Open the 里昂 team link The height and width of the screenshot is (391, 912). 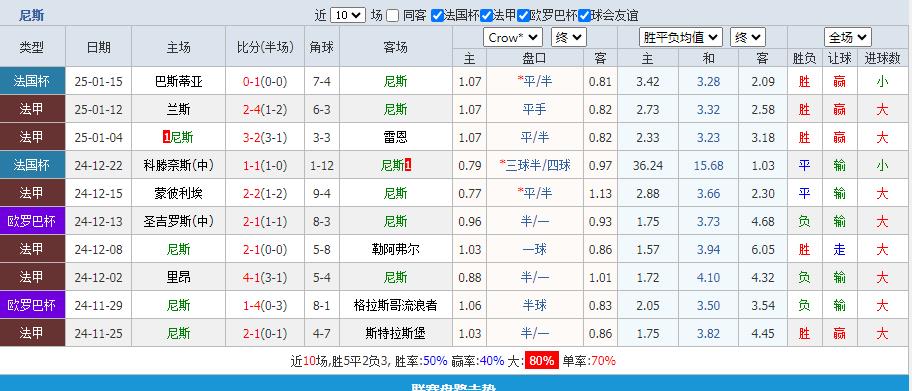point(179,278)
